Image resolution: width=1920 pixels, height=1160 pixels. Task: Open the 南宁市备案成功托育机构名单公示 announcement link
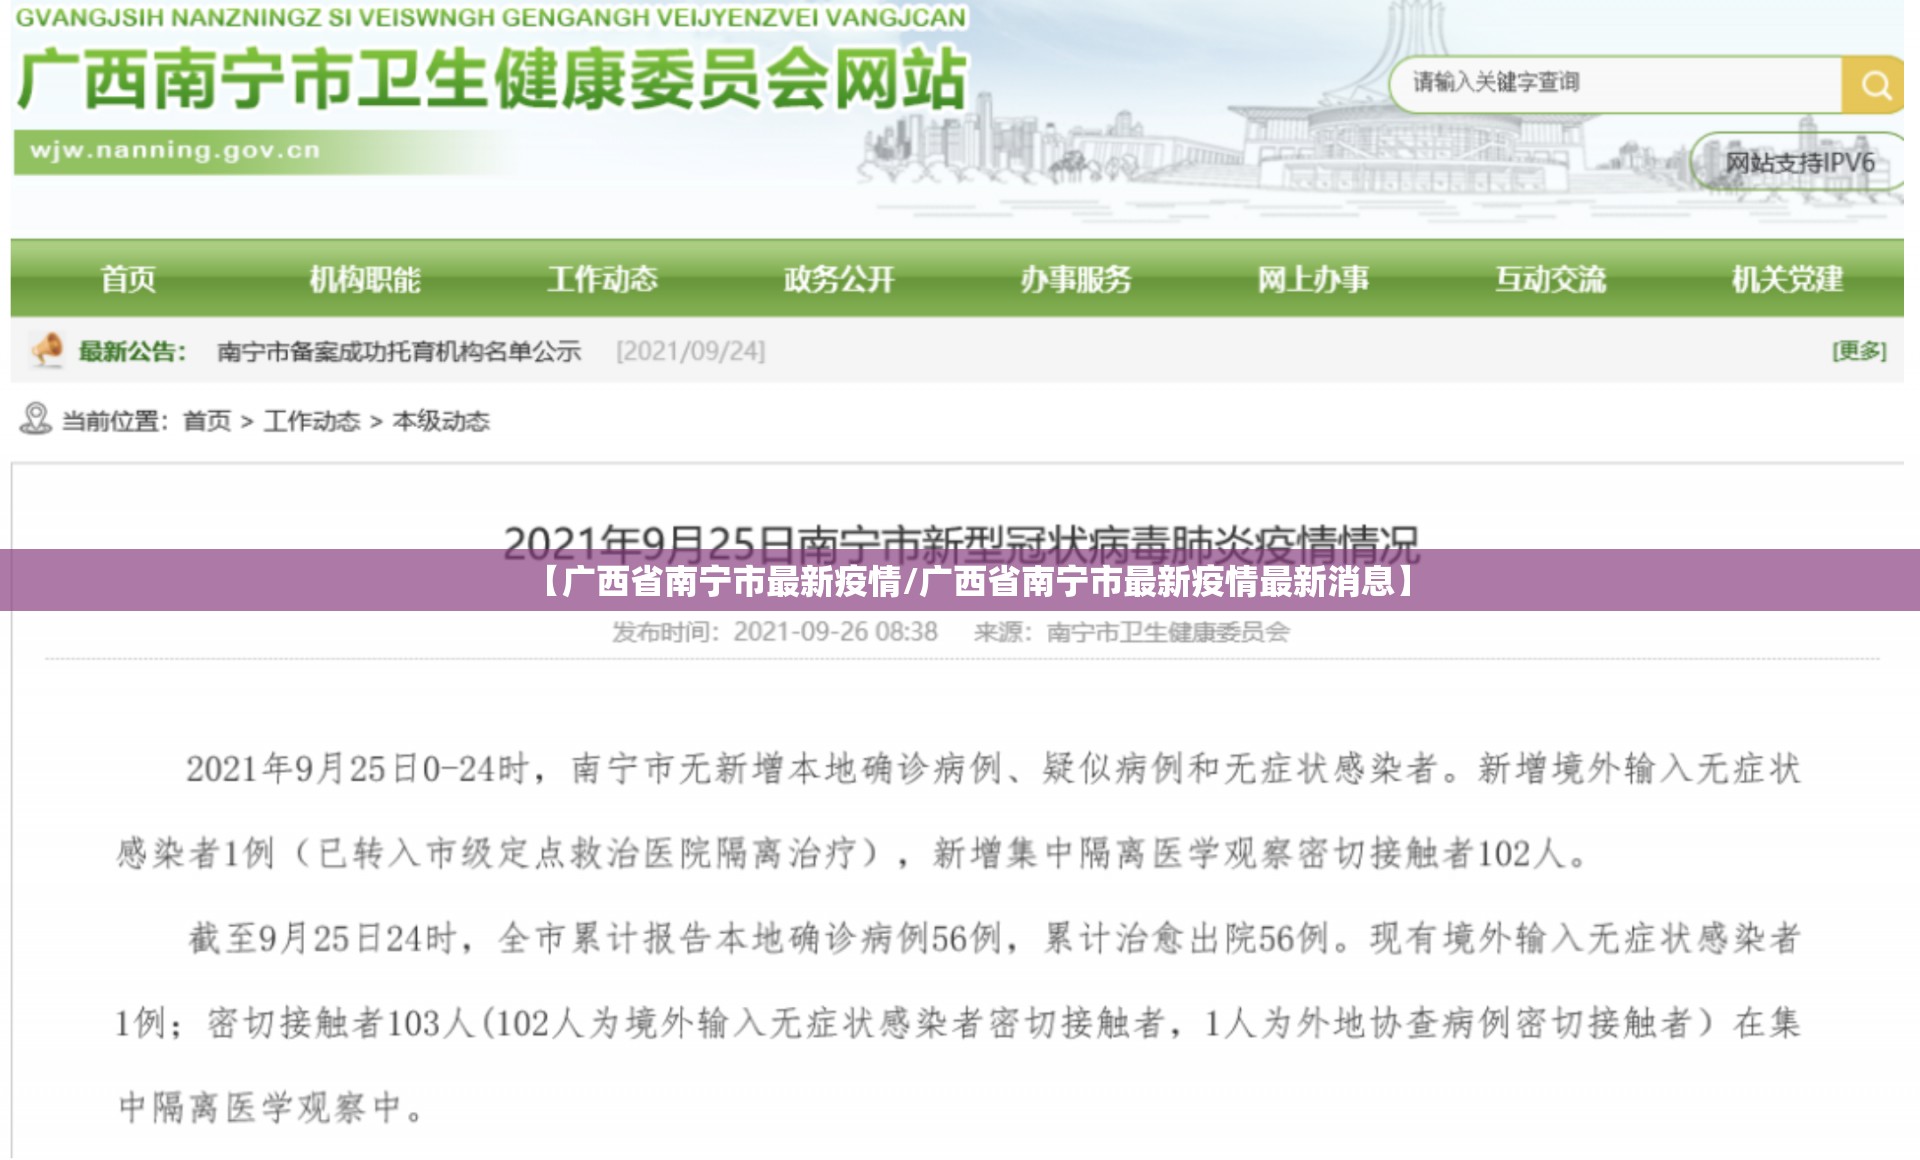pyautogui.click(x=399, y=352)
